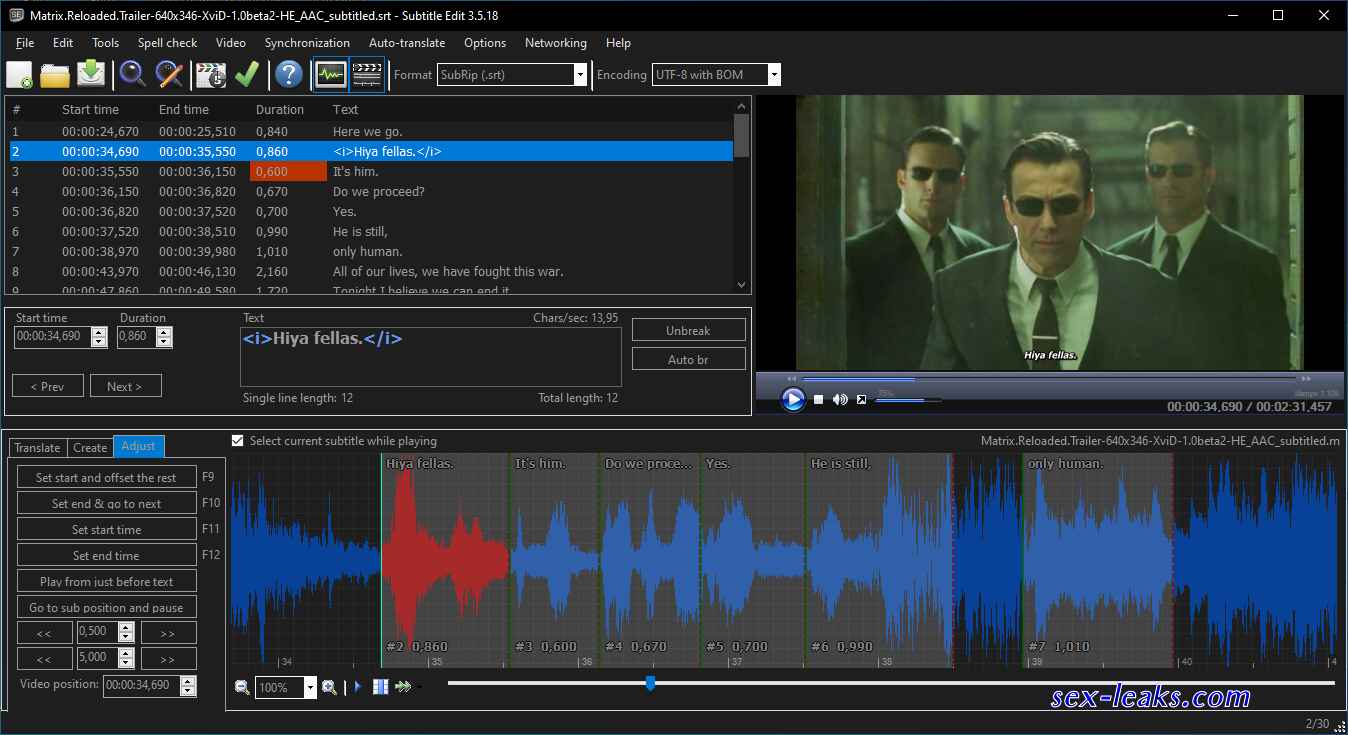Screen dimensions: 1348x735
Task: Click 'Set start and offset the rest'
Action: (x=106, y=477)
